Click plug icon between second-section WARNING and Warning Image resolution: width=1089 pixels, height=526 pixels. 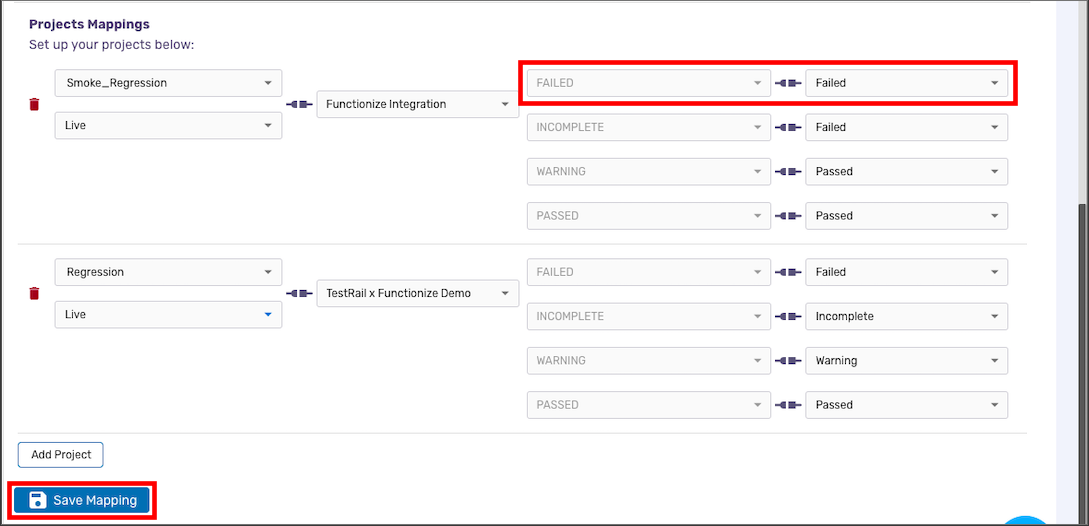[x=788, y=361]
